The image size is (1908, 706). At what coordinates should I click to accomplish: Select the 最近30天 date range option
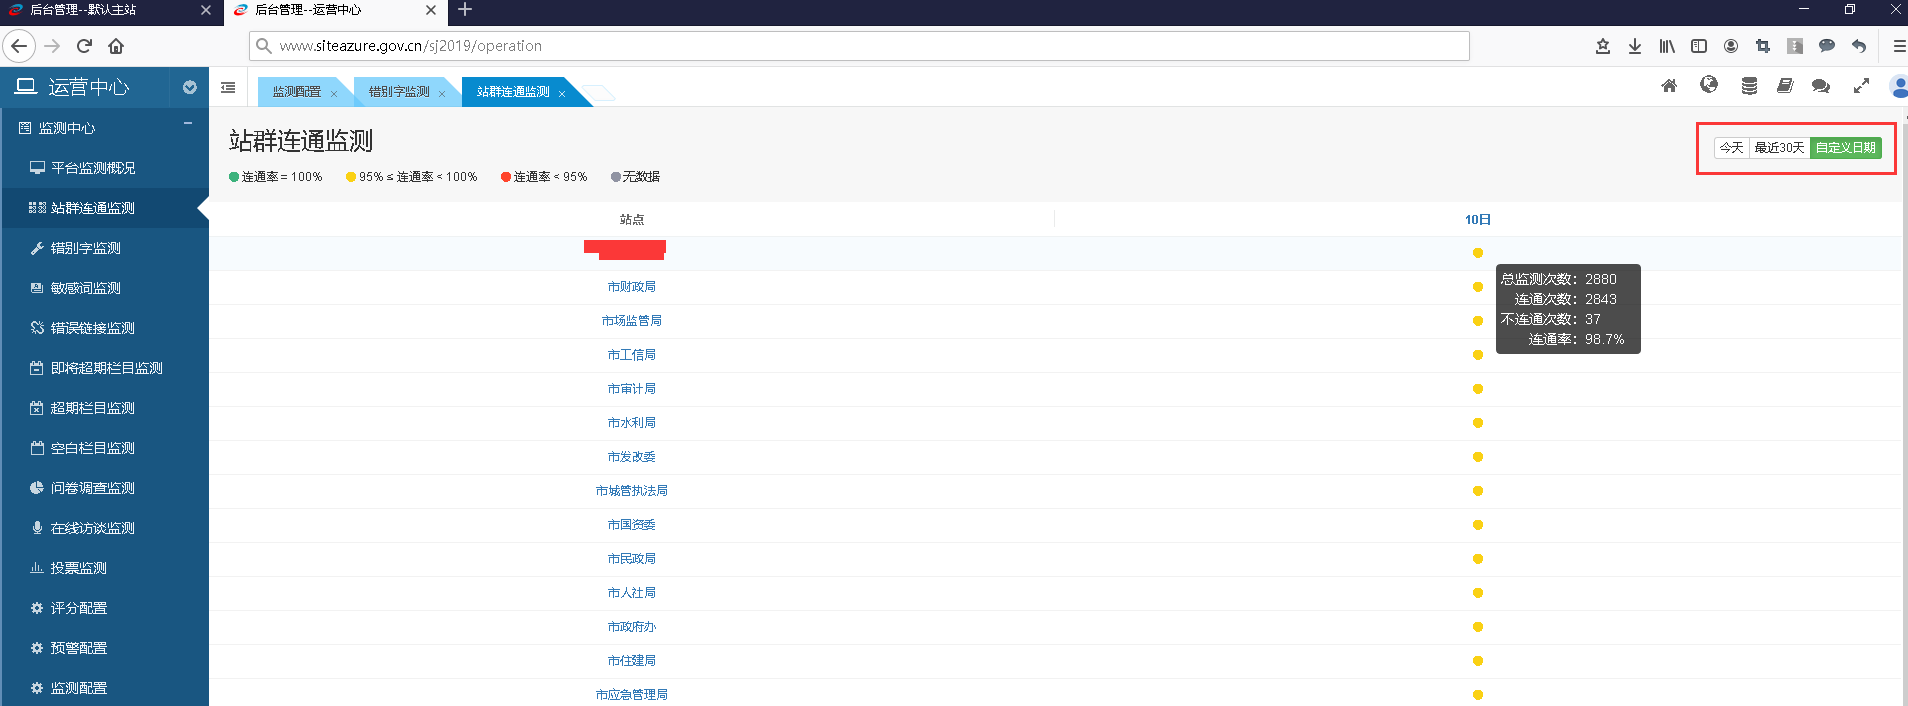(x=1779, y=148)
